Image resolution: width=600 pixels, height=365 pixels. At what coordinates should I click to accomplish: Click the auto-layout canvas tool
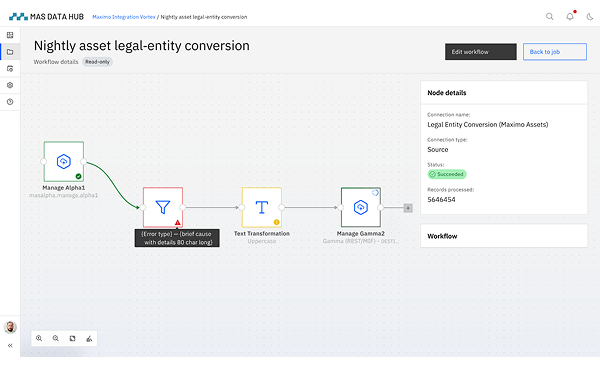(89, 338)
